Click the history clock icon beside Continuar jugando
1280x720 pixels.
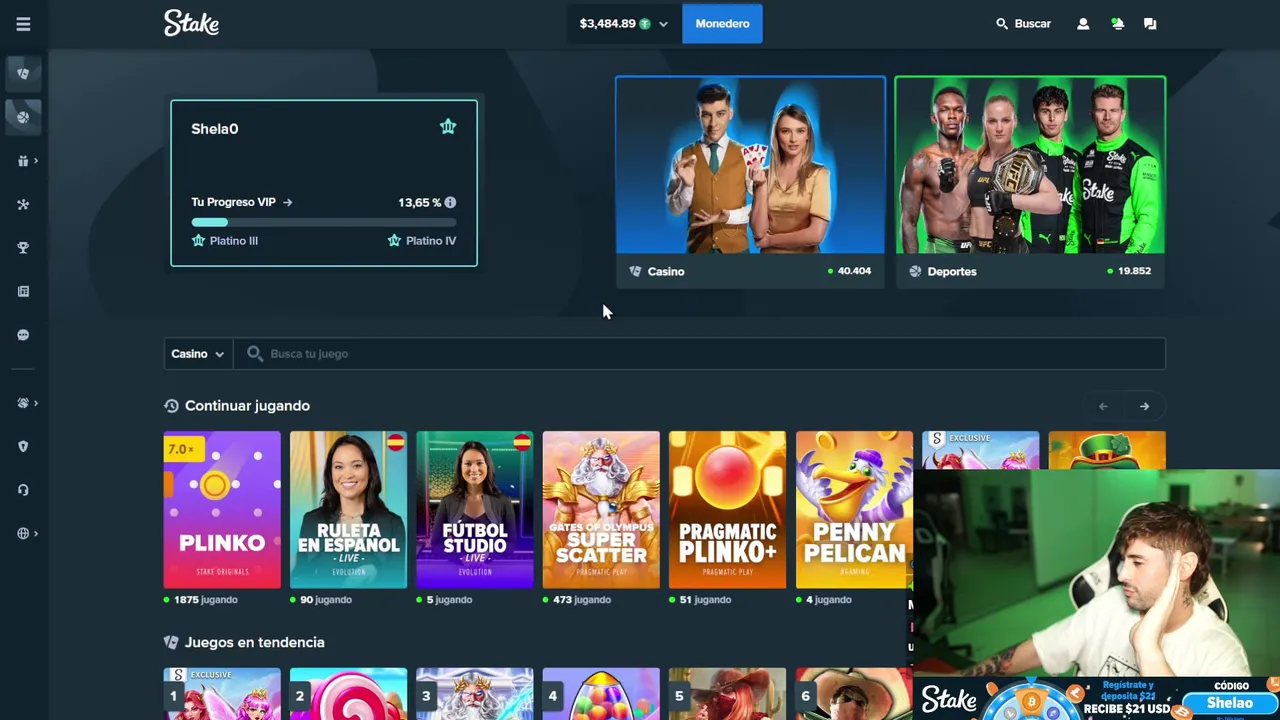171,406
